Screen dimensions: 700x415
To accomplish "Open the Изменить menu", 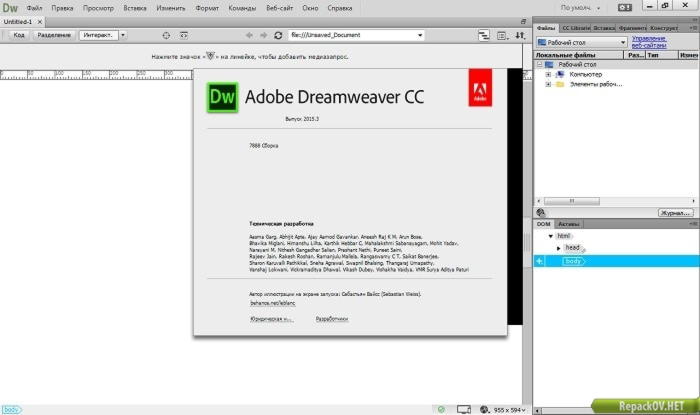I will click(x=171, y=8).
